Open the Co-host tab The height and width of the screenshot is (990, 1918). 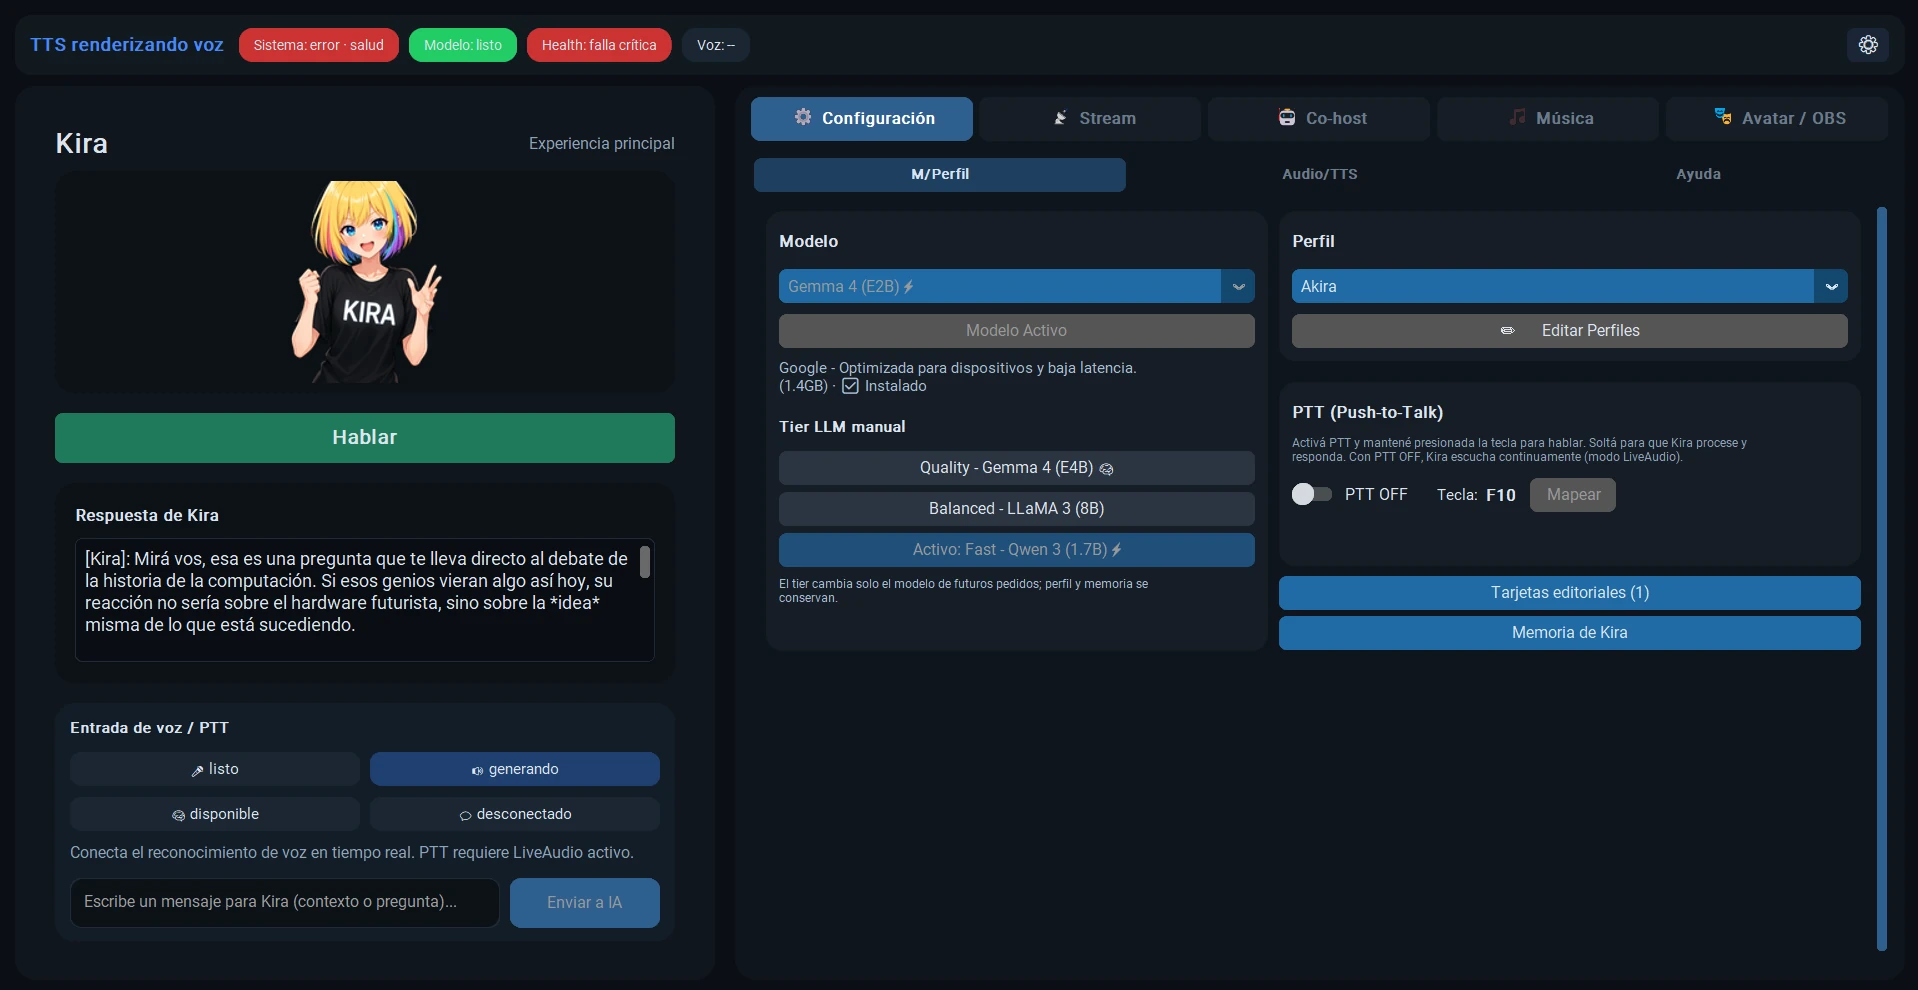(x=1319, y=118)
